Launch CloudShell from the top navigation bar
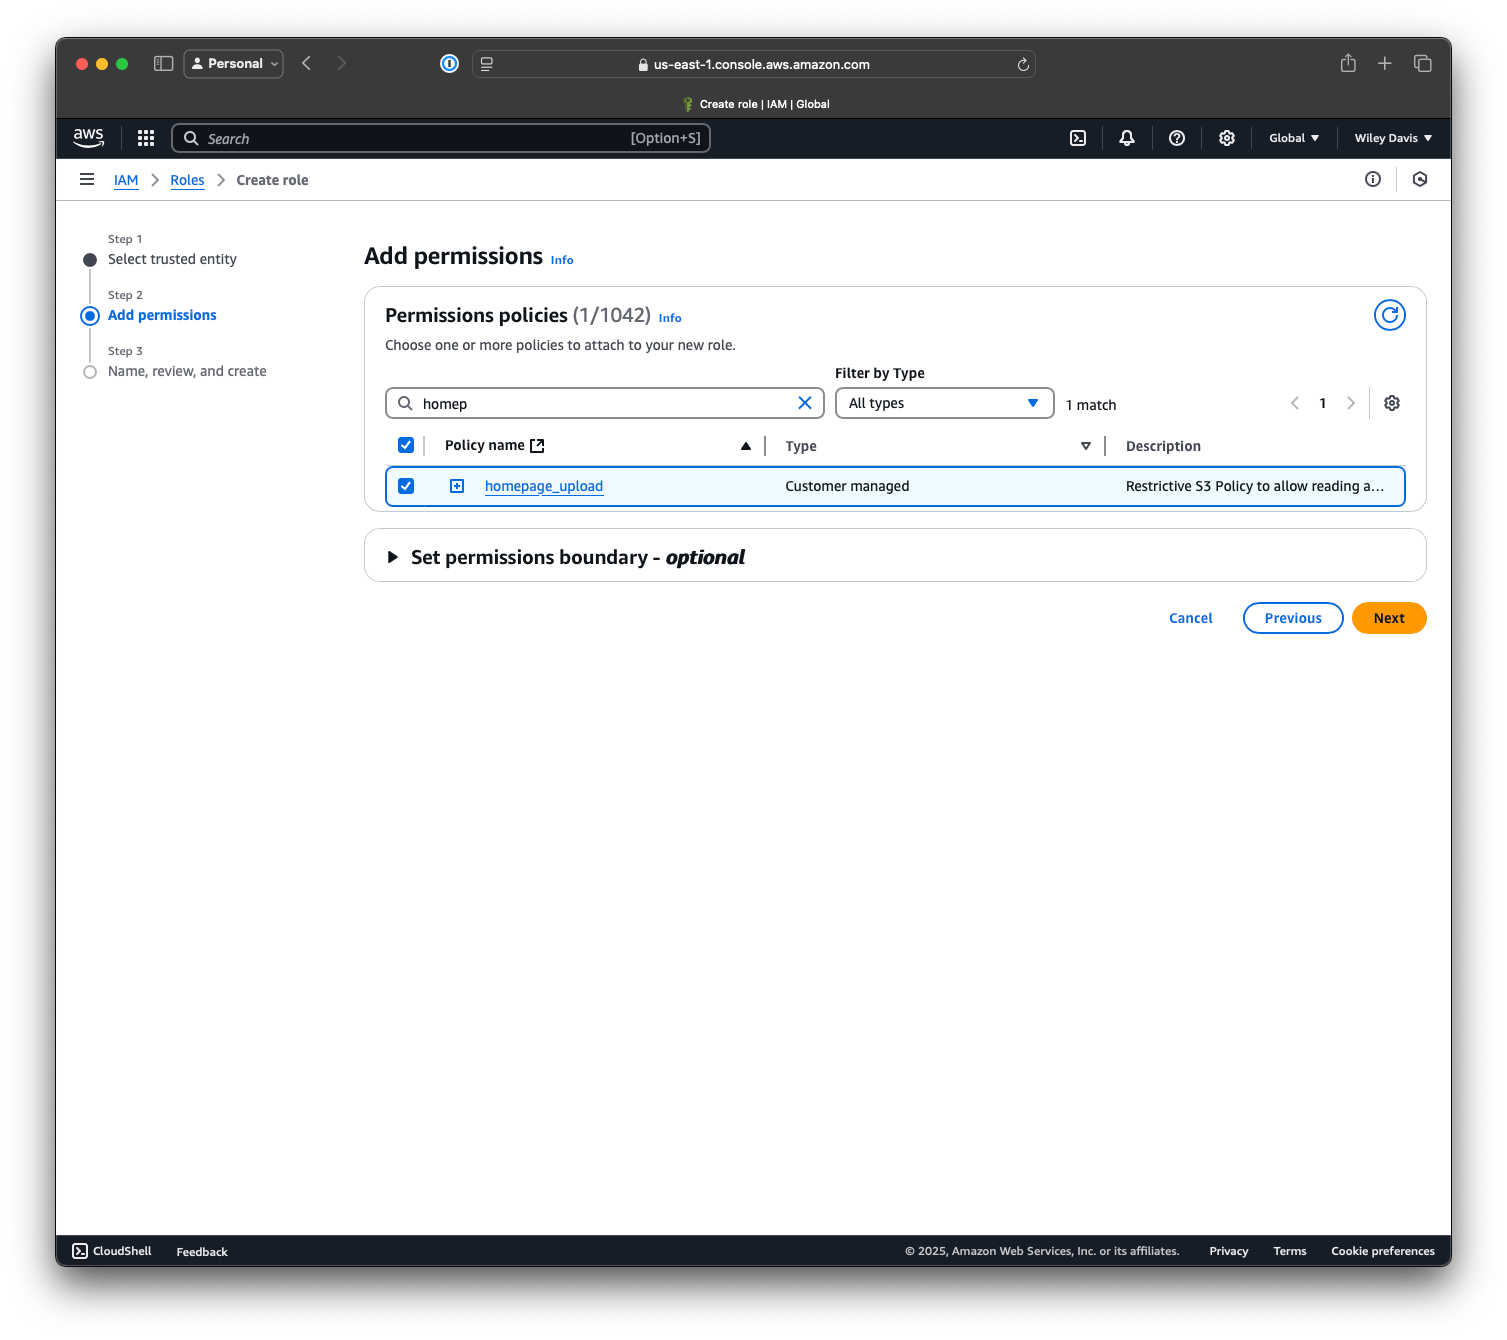The image size is (1507, 1340). click(1078, 138)
